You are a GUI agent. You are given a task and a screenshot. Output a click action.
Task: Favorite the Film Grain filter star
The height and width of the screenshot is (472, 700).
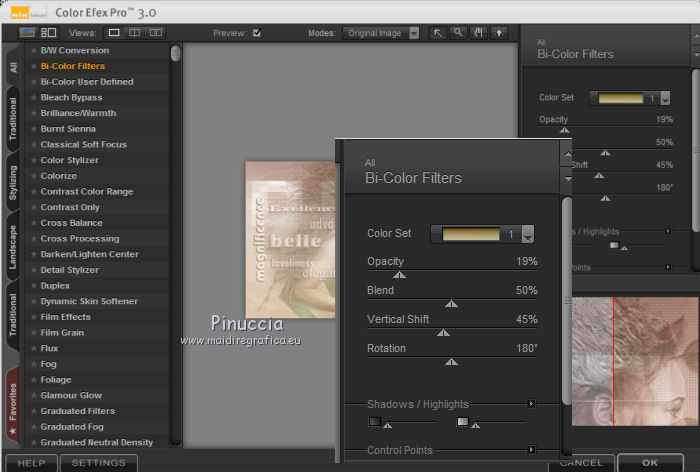tap(33, 333)
